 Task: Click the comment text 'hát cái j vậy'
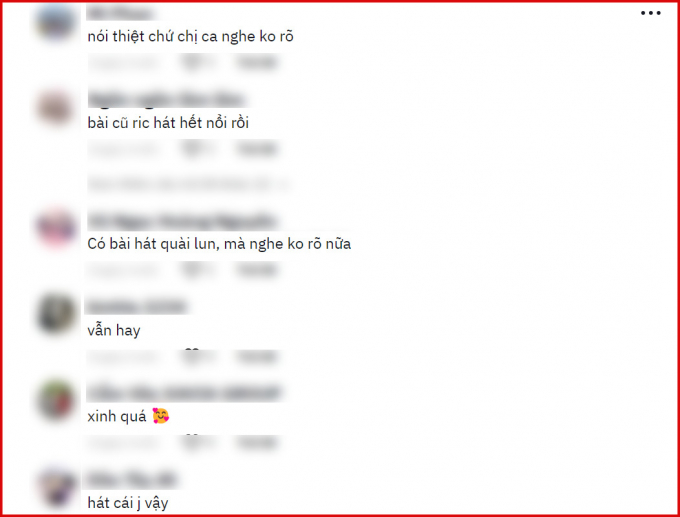[128, 503]
